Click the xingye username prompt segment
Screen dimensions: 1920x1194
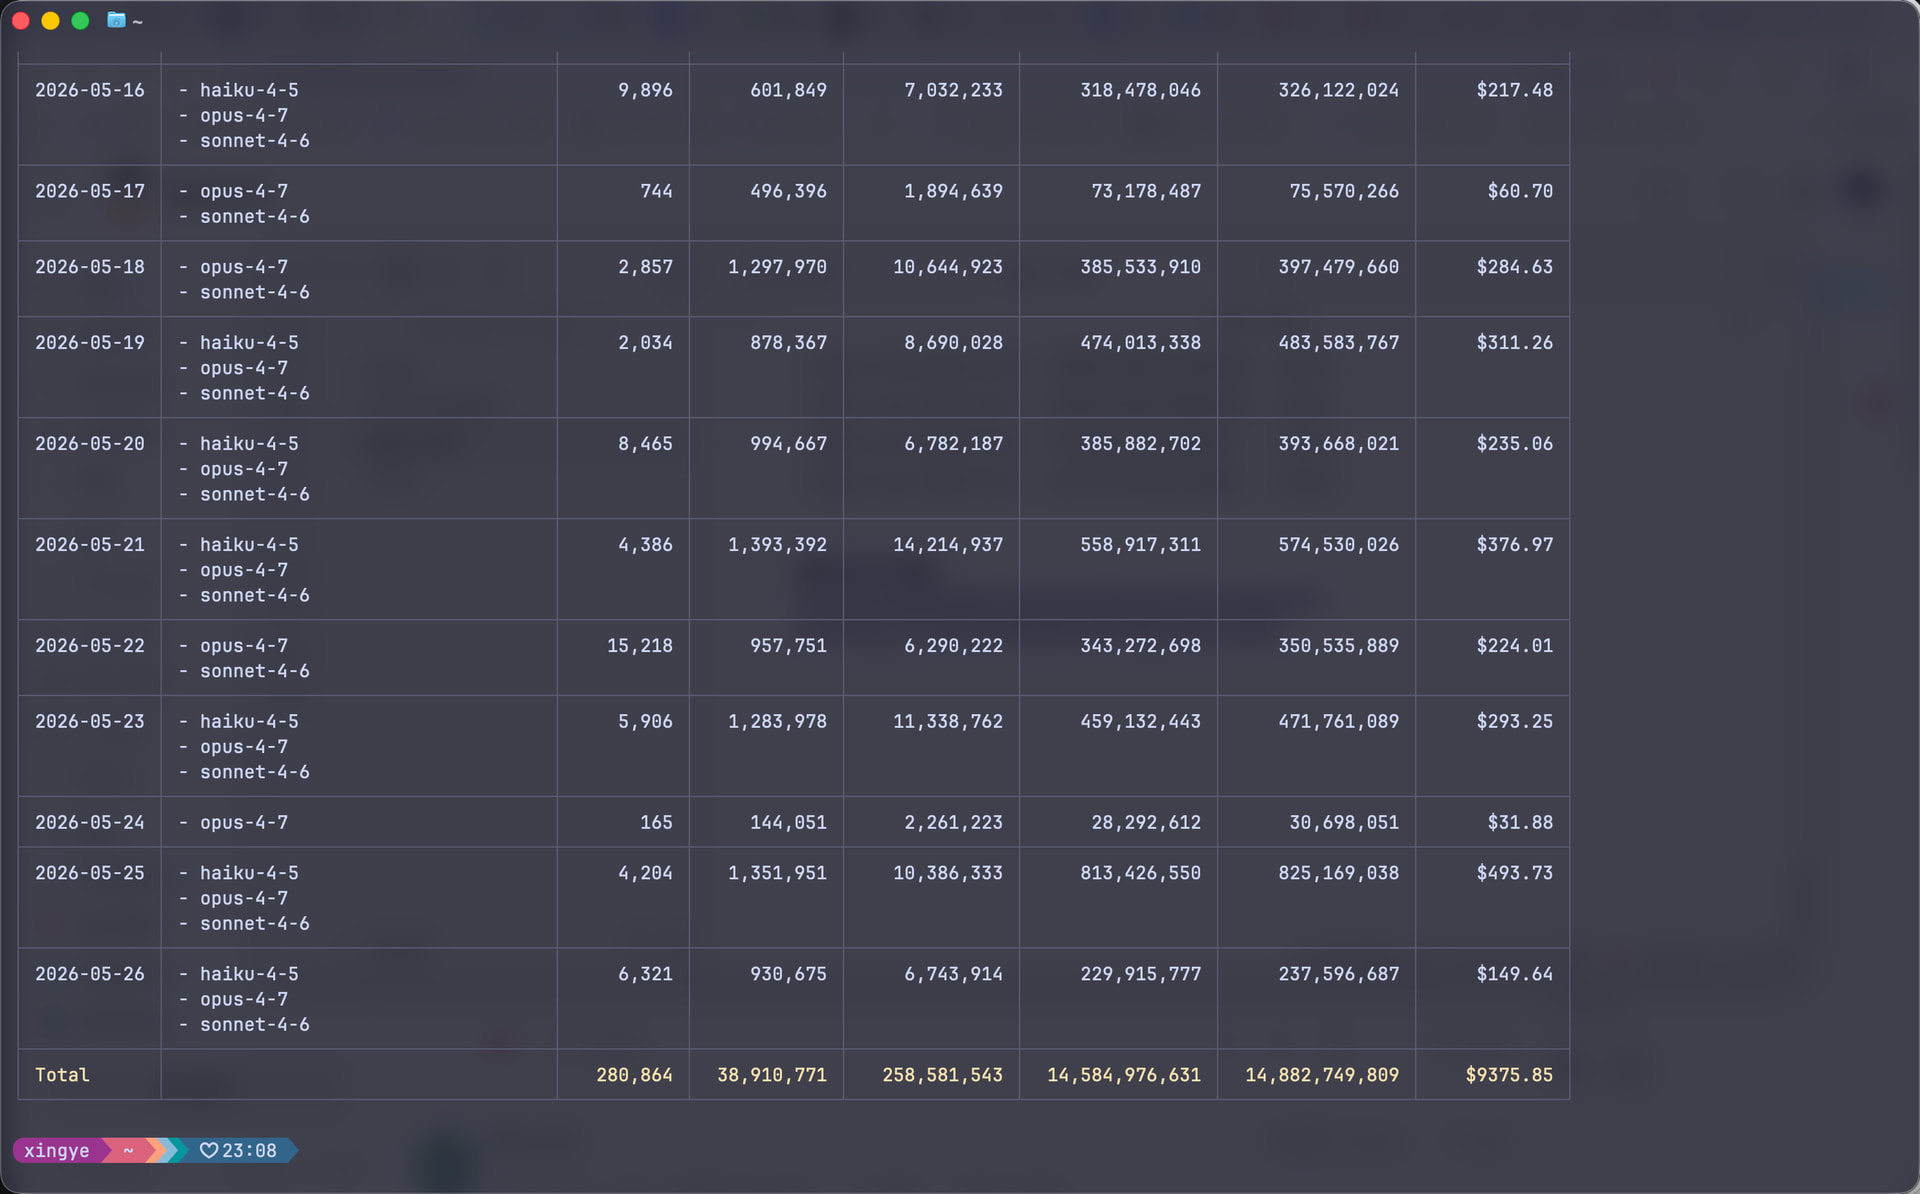tap(56, 1150)
